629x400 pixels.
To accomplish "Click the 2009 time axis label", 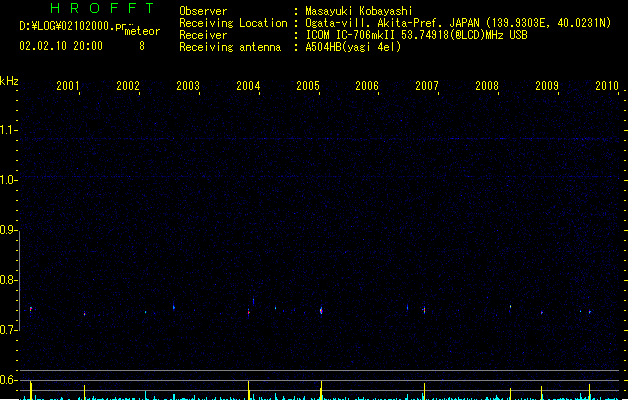I will [547, 85].
